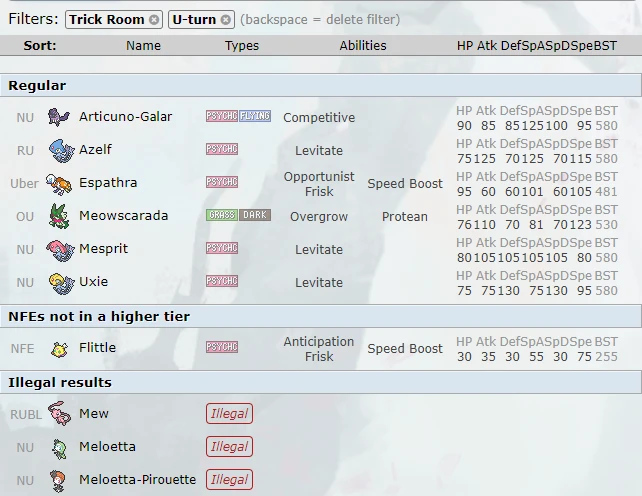Viewport: 642px width, 496px height.
Task: Sort by Atk stat column header
Action: pos(487,45)
